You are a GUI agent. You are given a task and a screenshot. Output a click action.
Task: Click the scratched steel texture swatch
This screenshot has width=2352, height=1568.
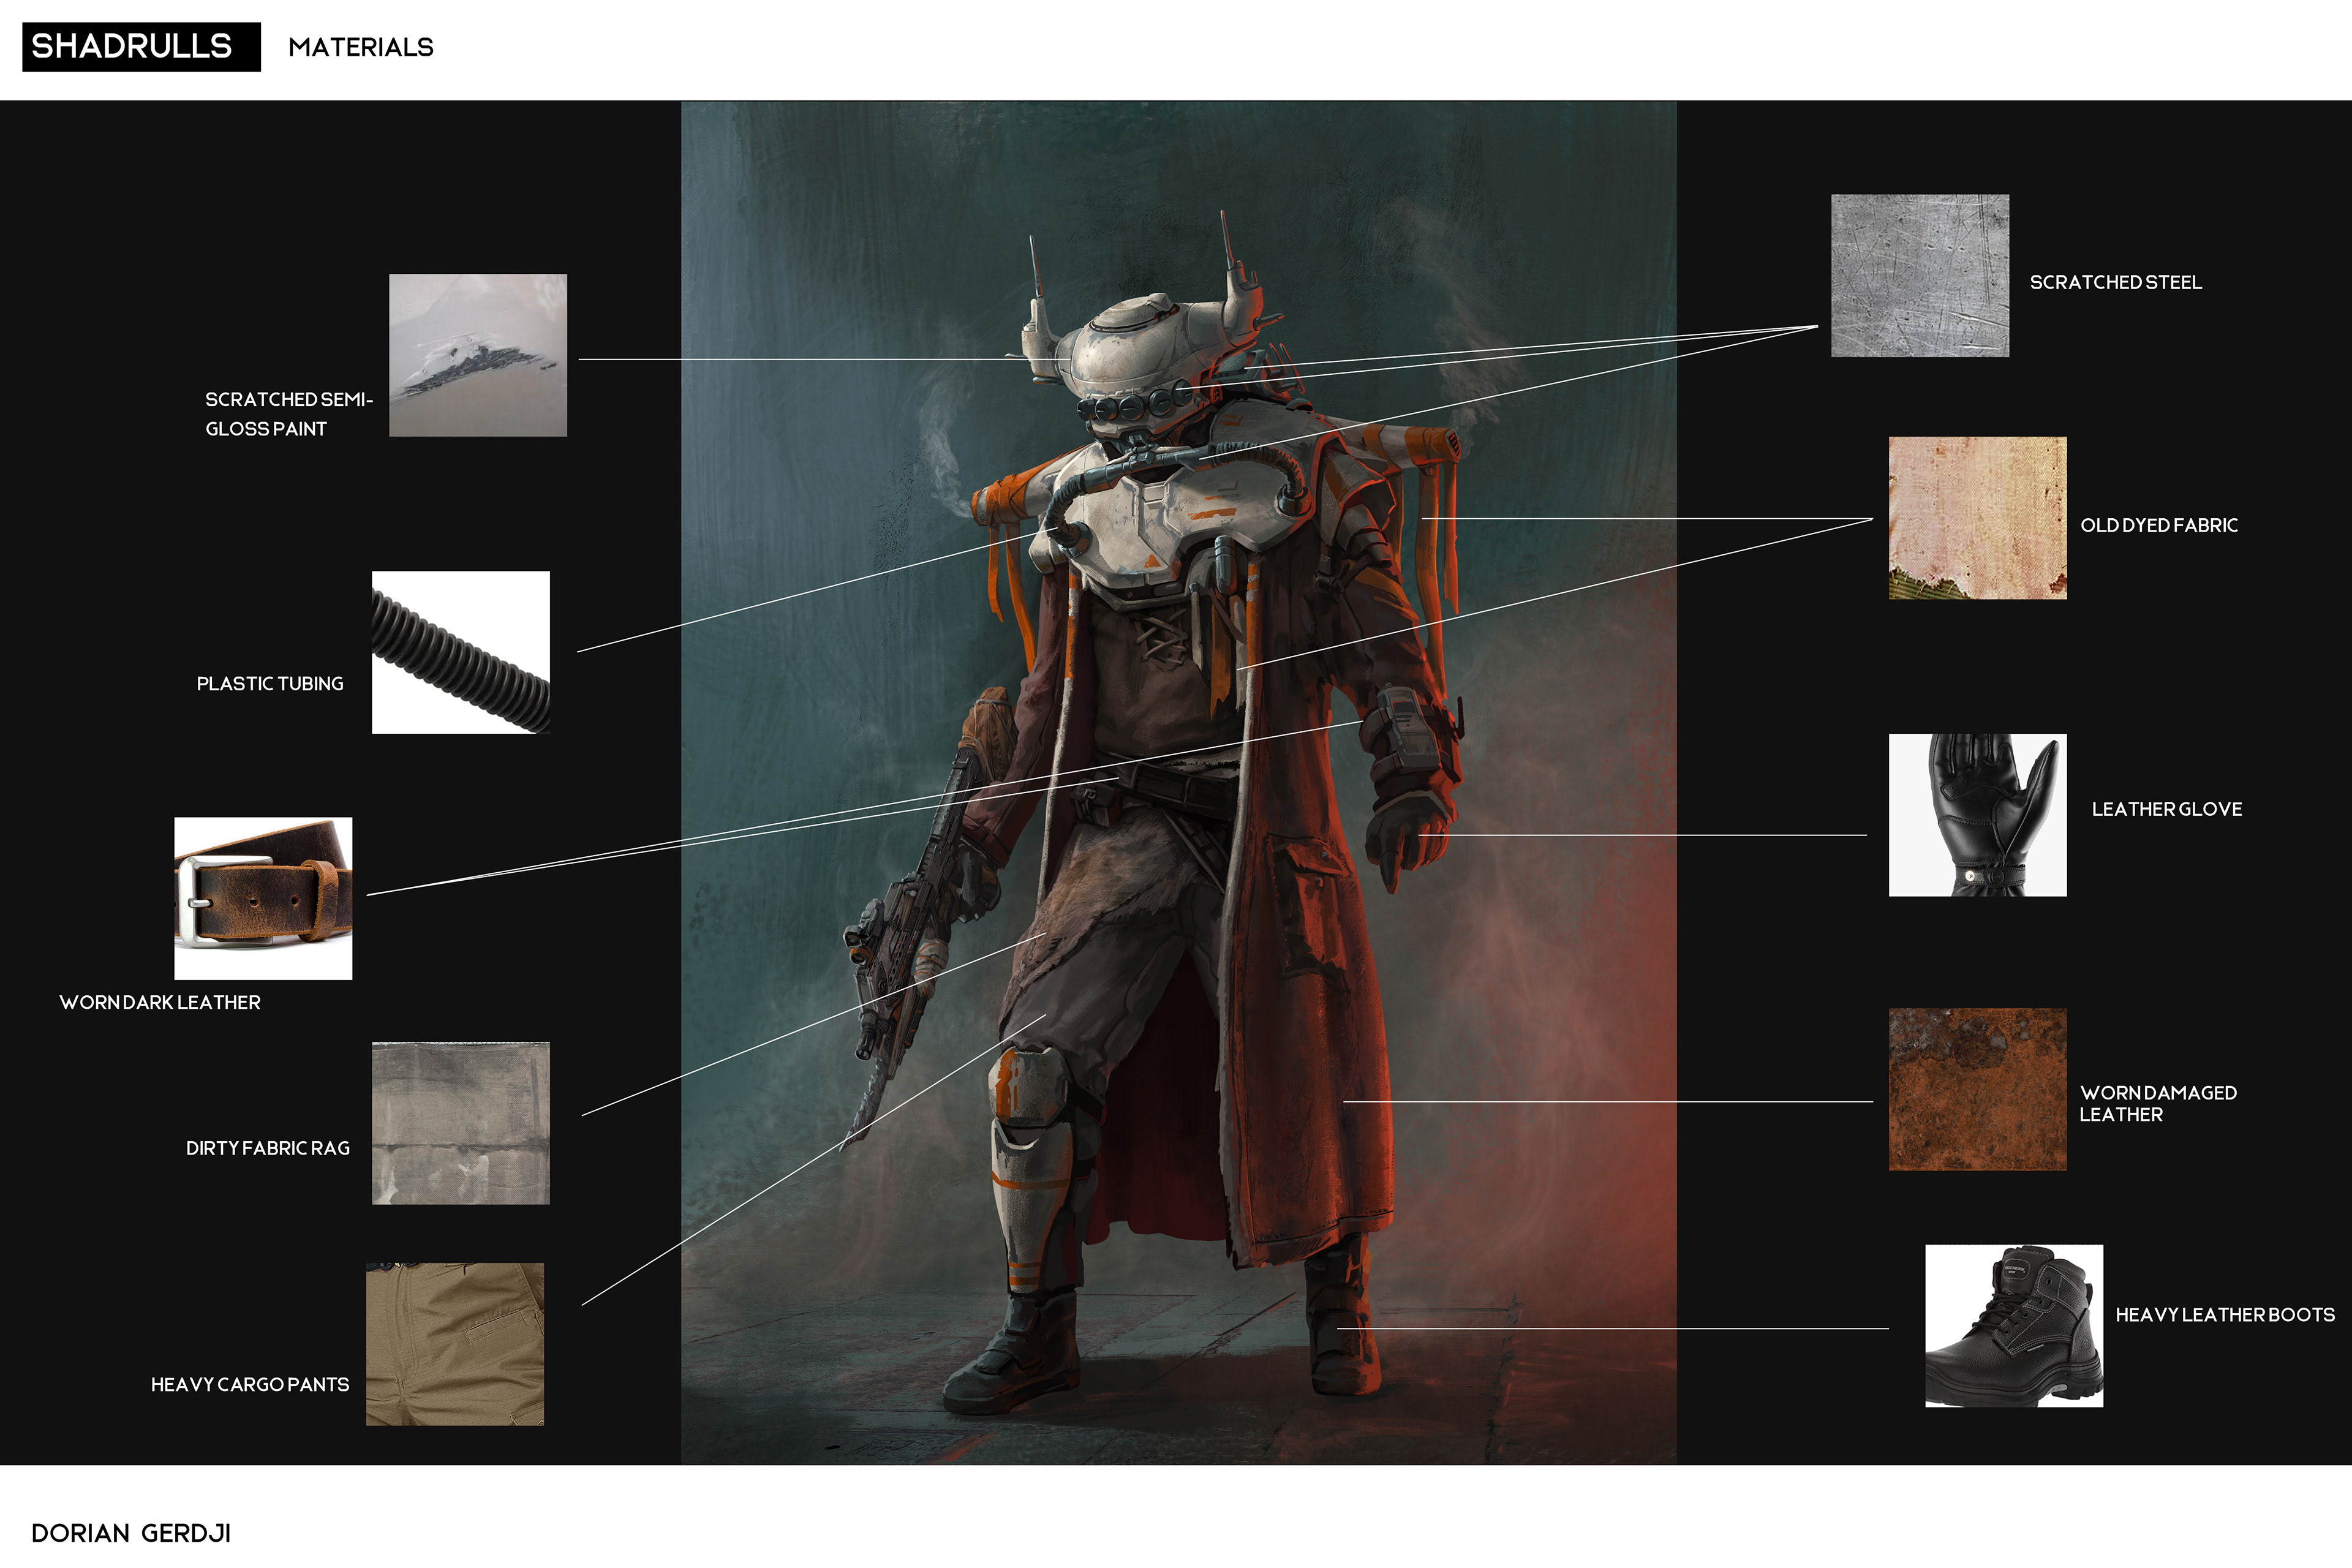pyautogui.click(x=1919, y=275)
